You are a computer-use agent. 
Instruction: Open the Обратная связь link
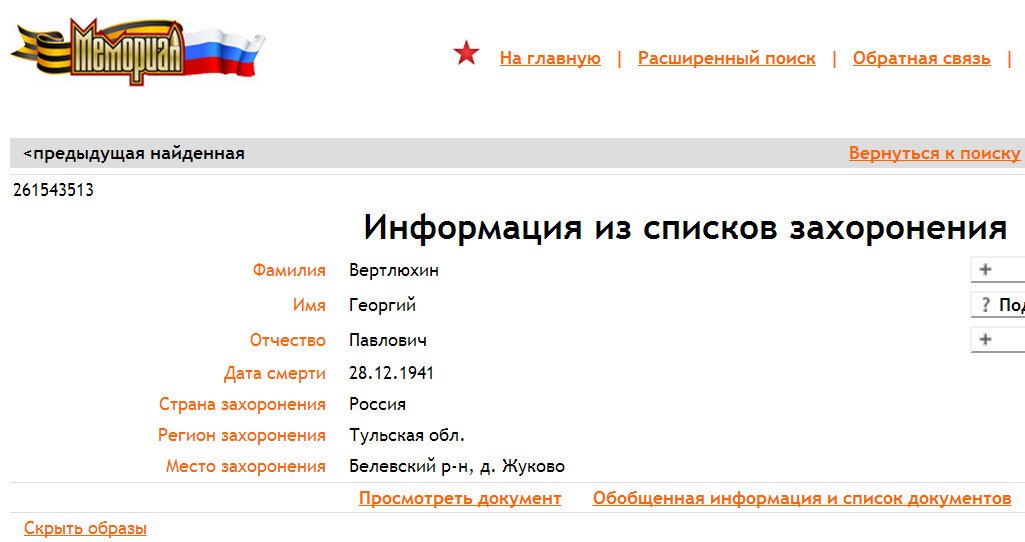point(921,58)
